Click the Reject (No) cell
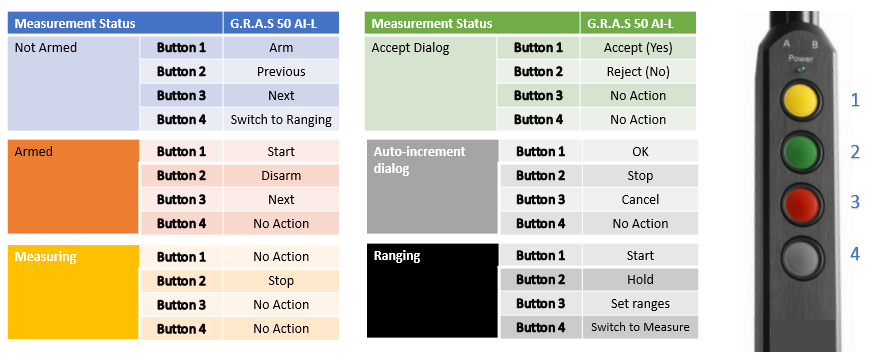The image size is (873, 361). coord(638,72)
